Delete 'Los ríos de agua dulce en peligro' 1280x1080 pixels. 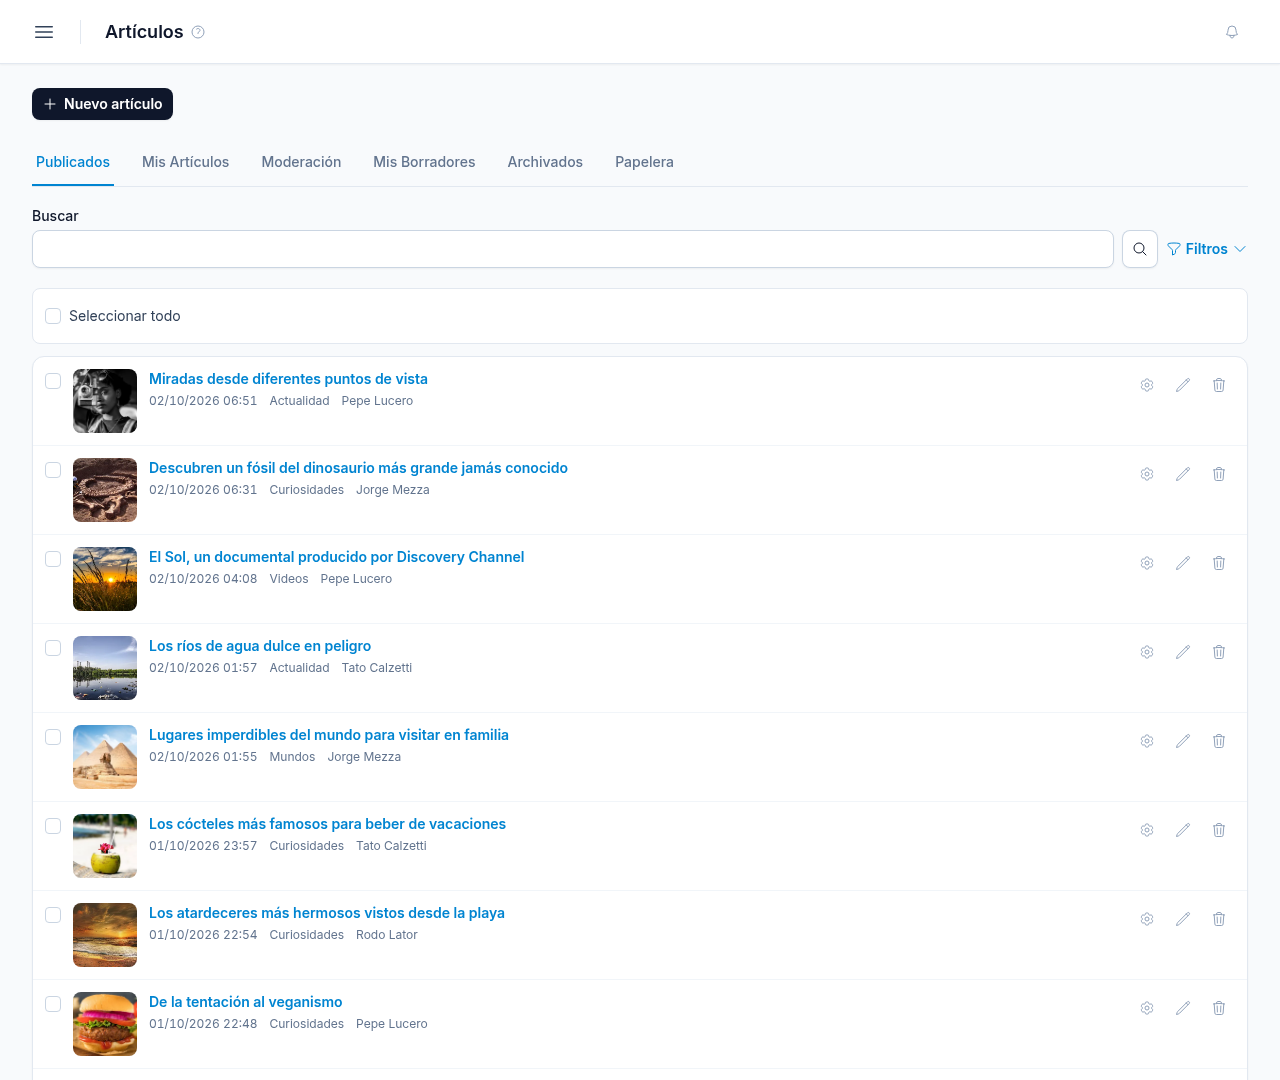pos(1219,652)
